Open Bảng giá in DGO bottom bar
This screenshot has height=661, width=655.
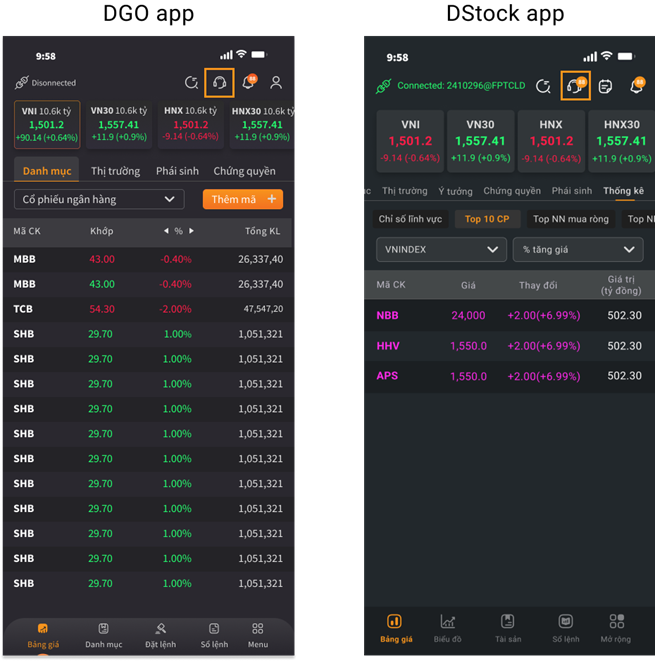tap(43, 636)
